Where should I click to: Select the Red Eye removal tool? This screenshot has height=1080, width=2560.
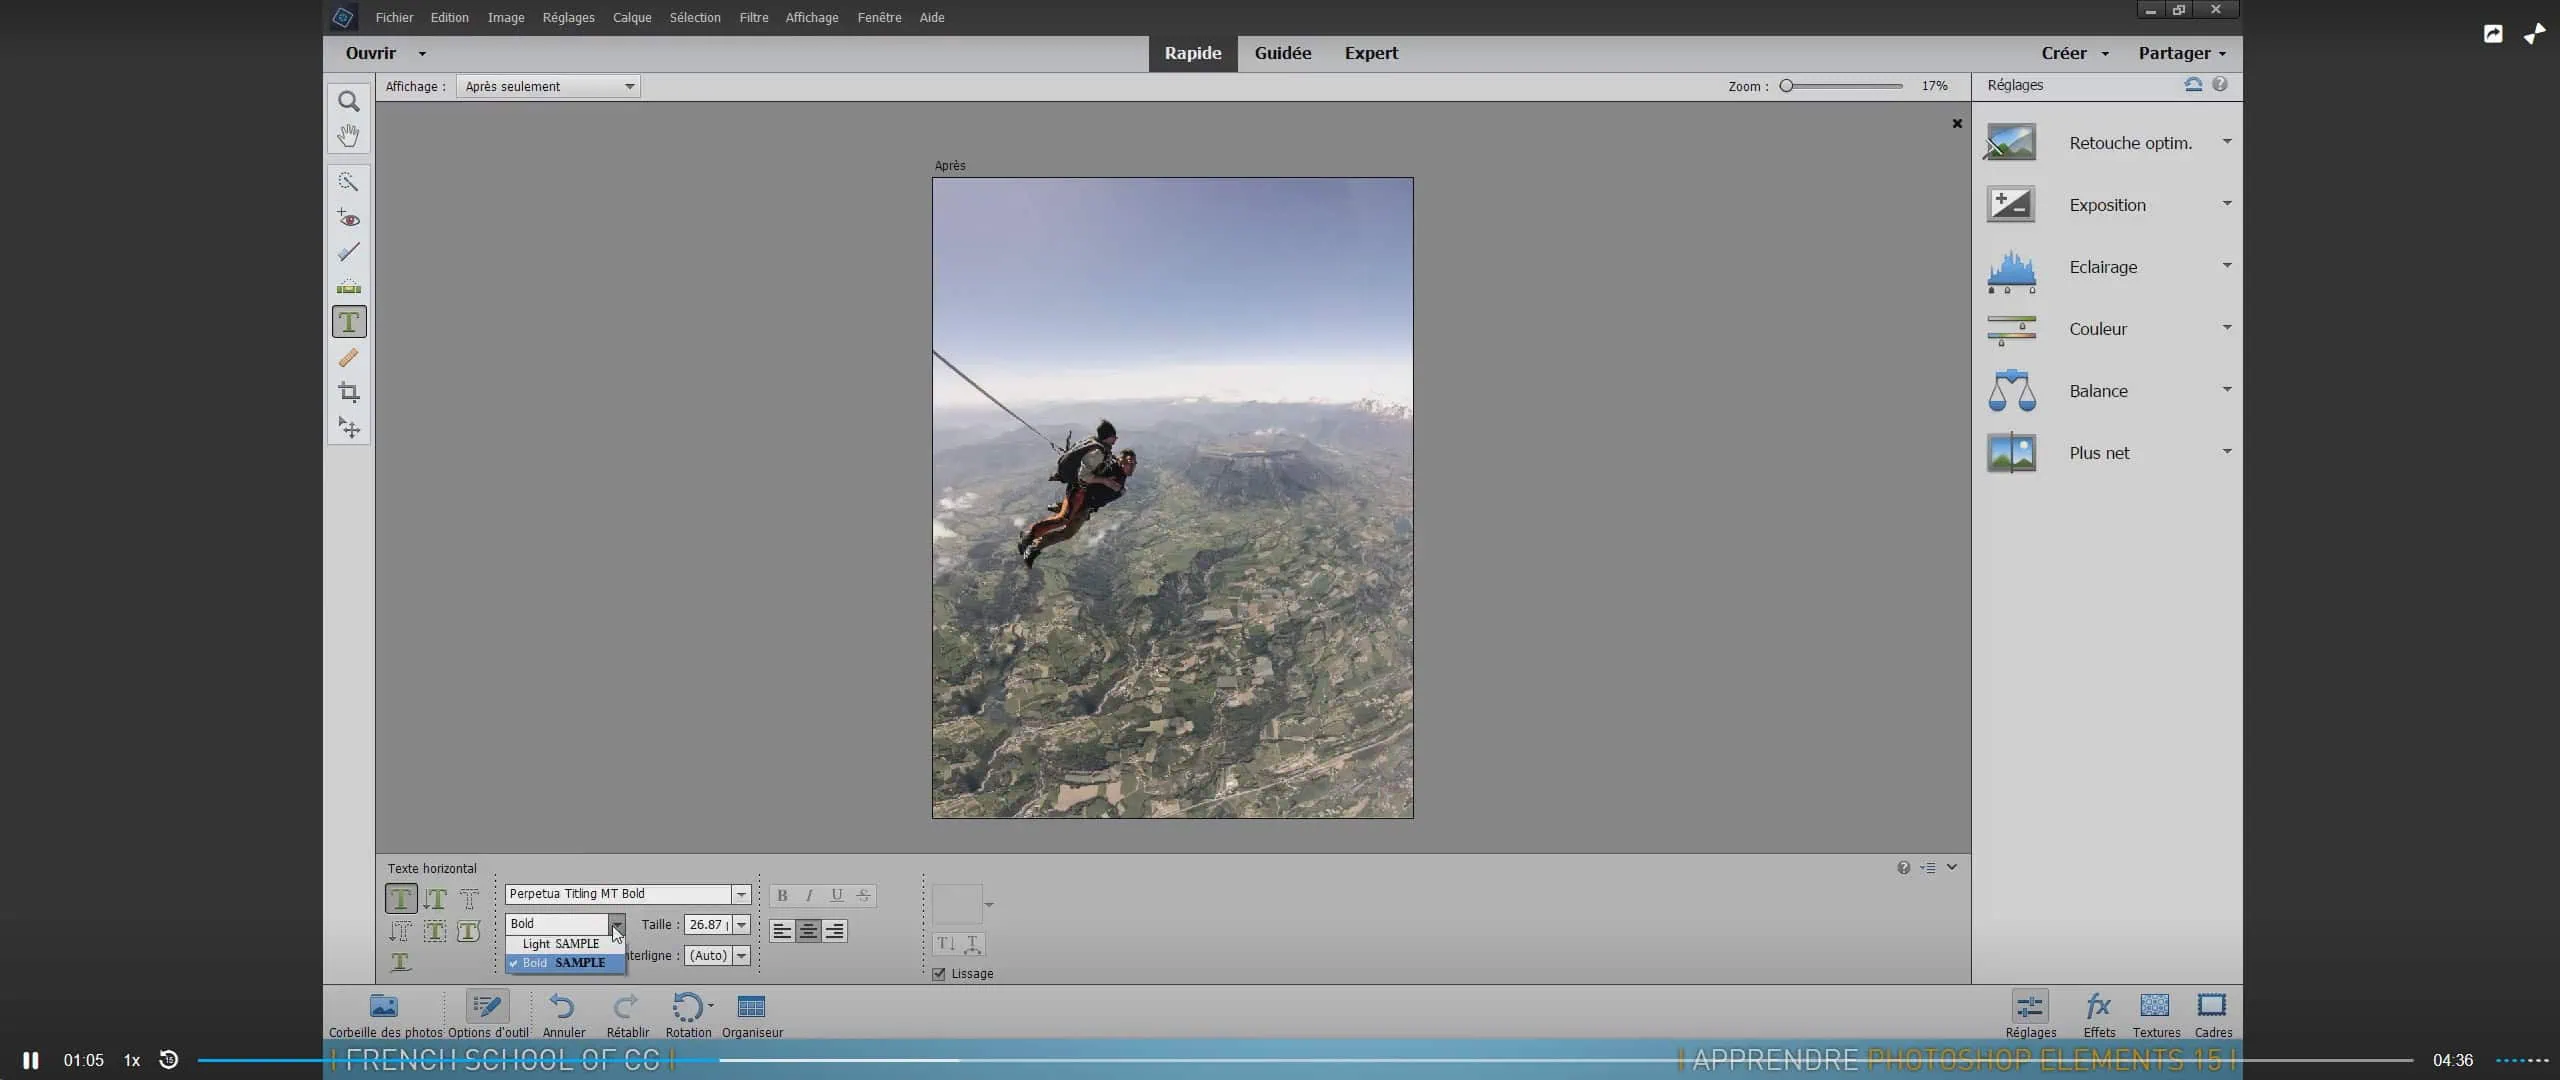pyautogui.click(x=348, y=218)
